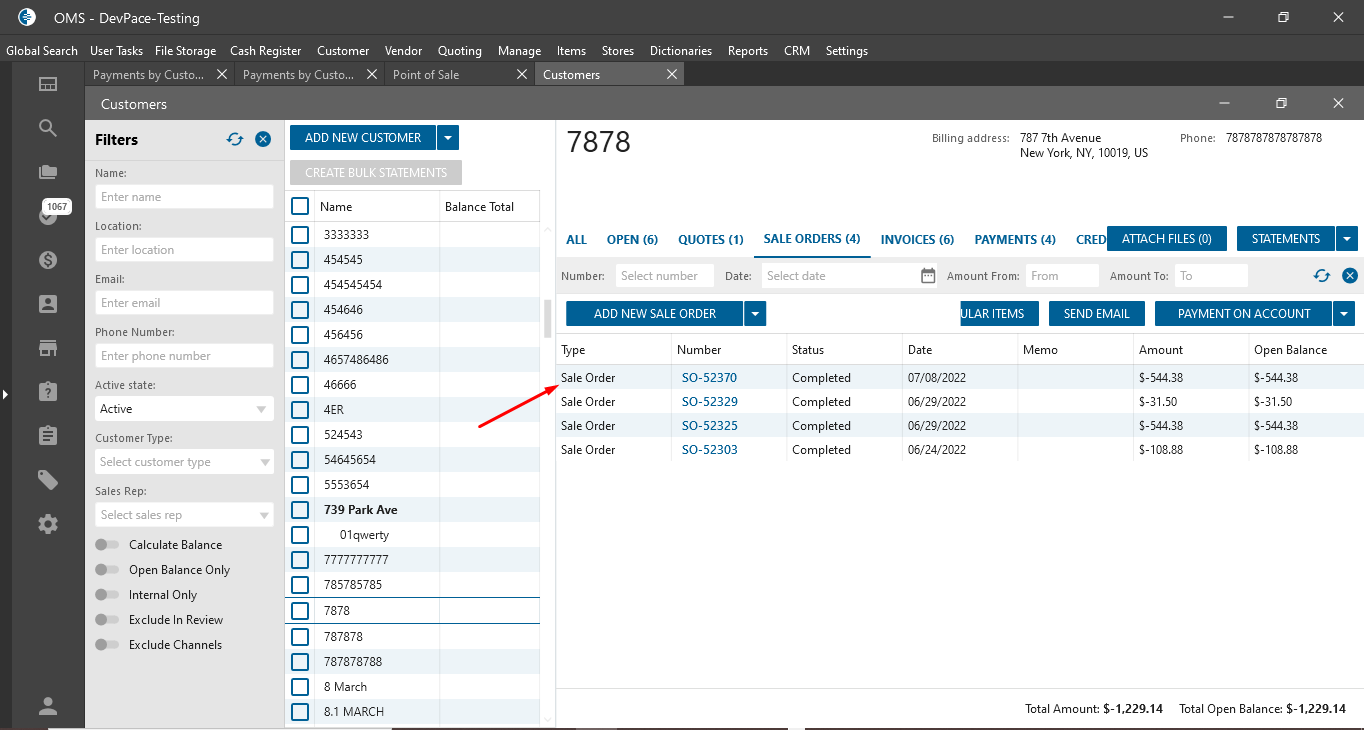Expand the sidebar with the white arrow

[5, 395]
